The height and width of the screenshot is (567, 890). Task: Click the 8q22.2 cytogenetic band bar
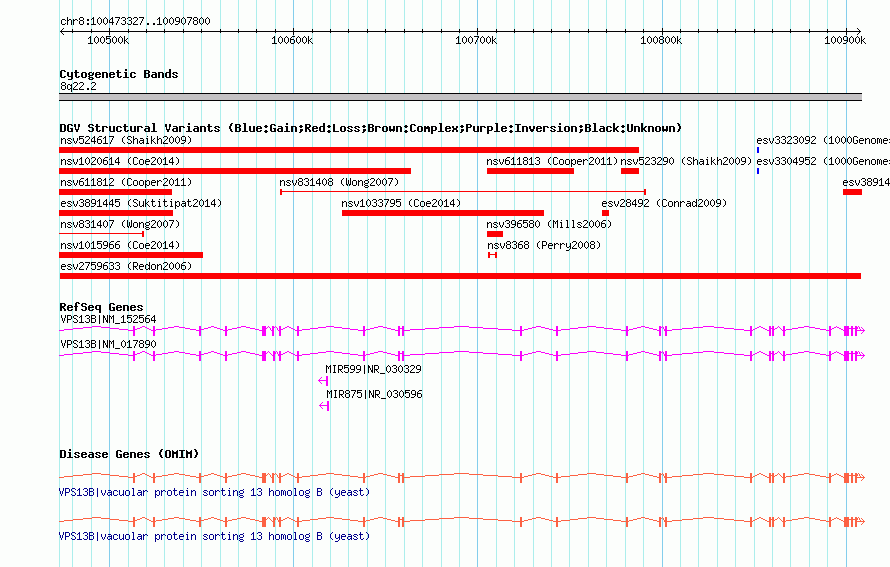coord(460,97)
